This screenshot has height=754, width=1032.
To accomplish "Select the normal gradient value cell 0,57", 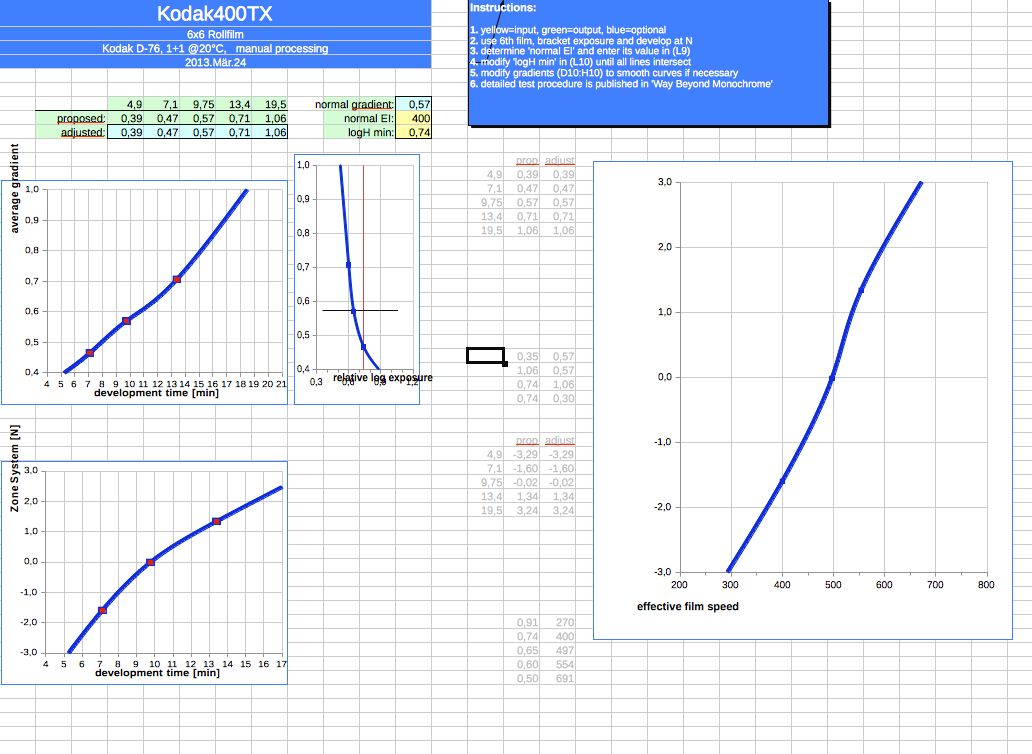I will point(413,104).
